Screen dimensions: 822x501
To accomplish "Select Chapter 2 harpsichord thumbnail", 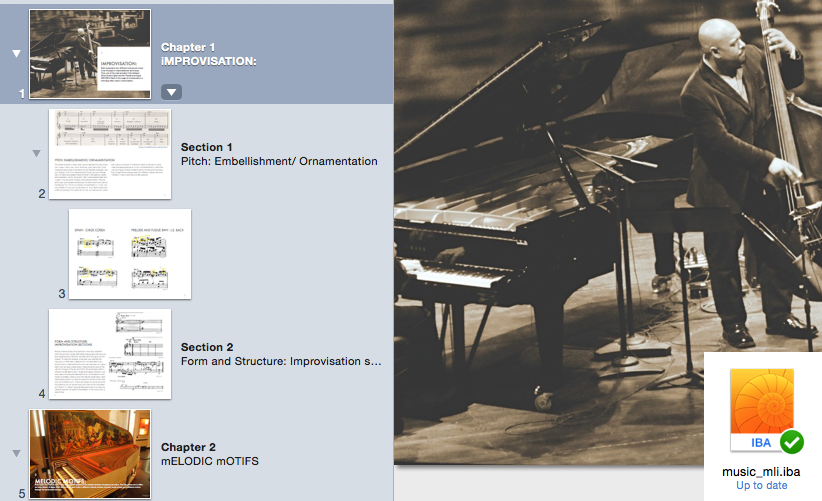I will 90,454.
